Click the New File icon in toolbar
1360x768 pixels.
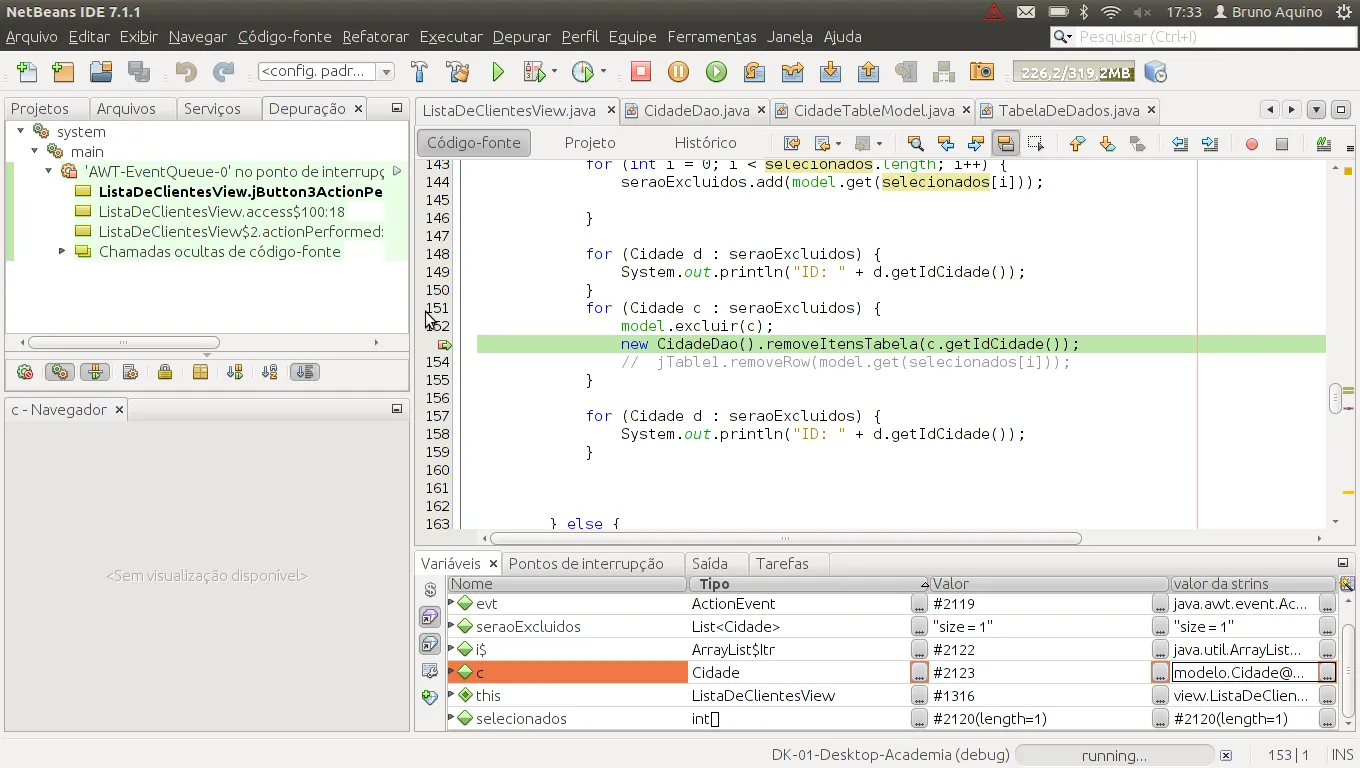click(x=27, y=72)
